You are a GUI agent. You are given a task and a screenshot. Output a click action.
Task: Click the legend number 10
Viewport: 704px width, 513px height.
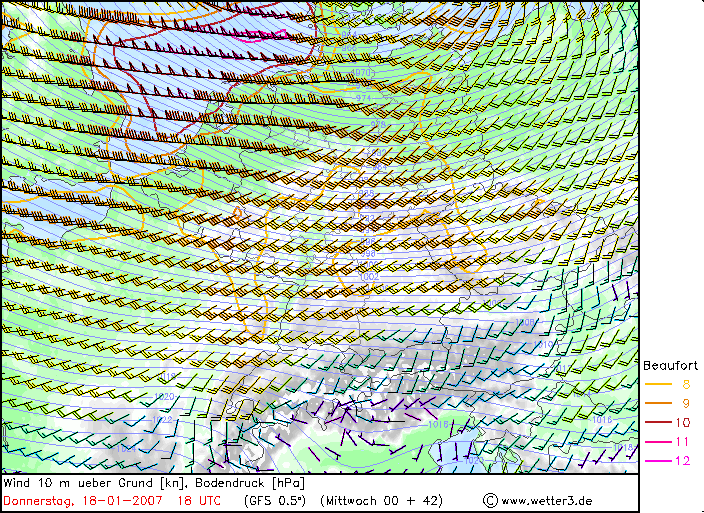tap(682, 422)
